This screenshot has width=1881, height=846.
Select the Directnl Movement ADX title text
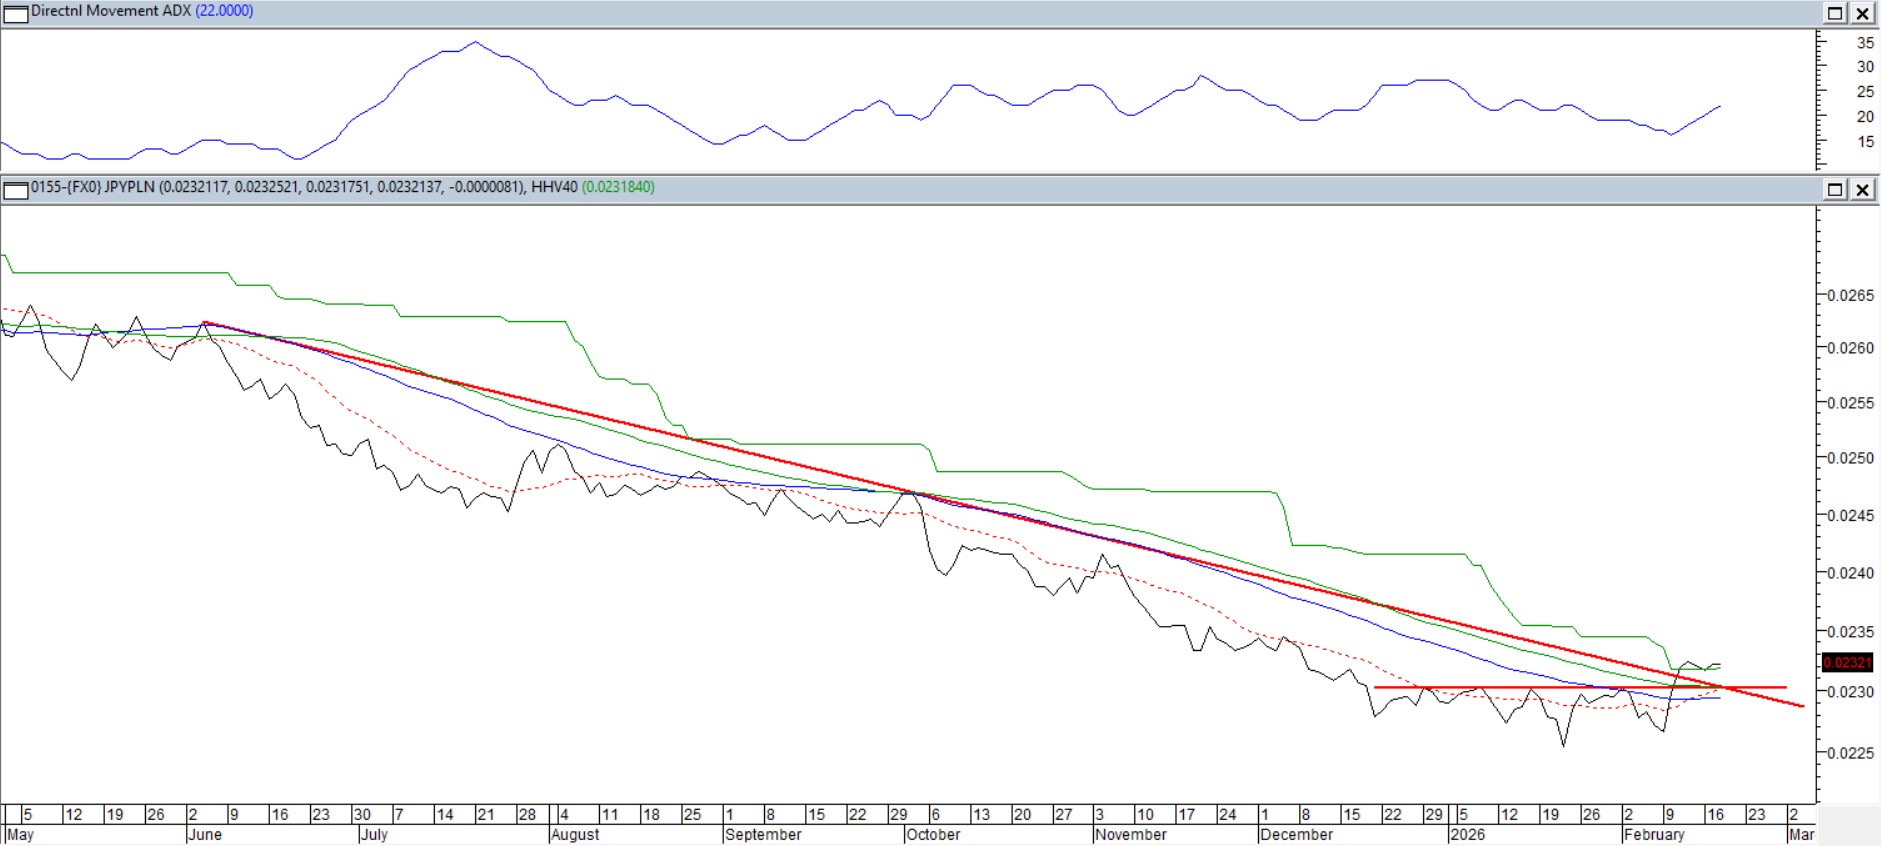click(110, 11)
